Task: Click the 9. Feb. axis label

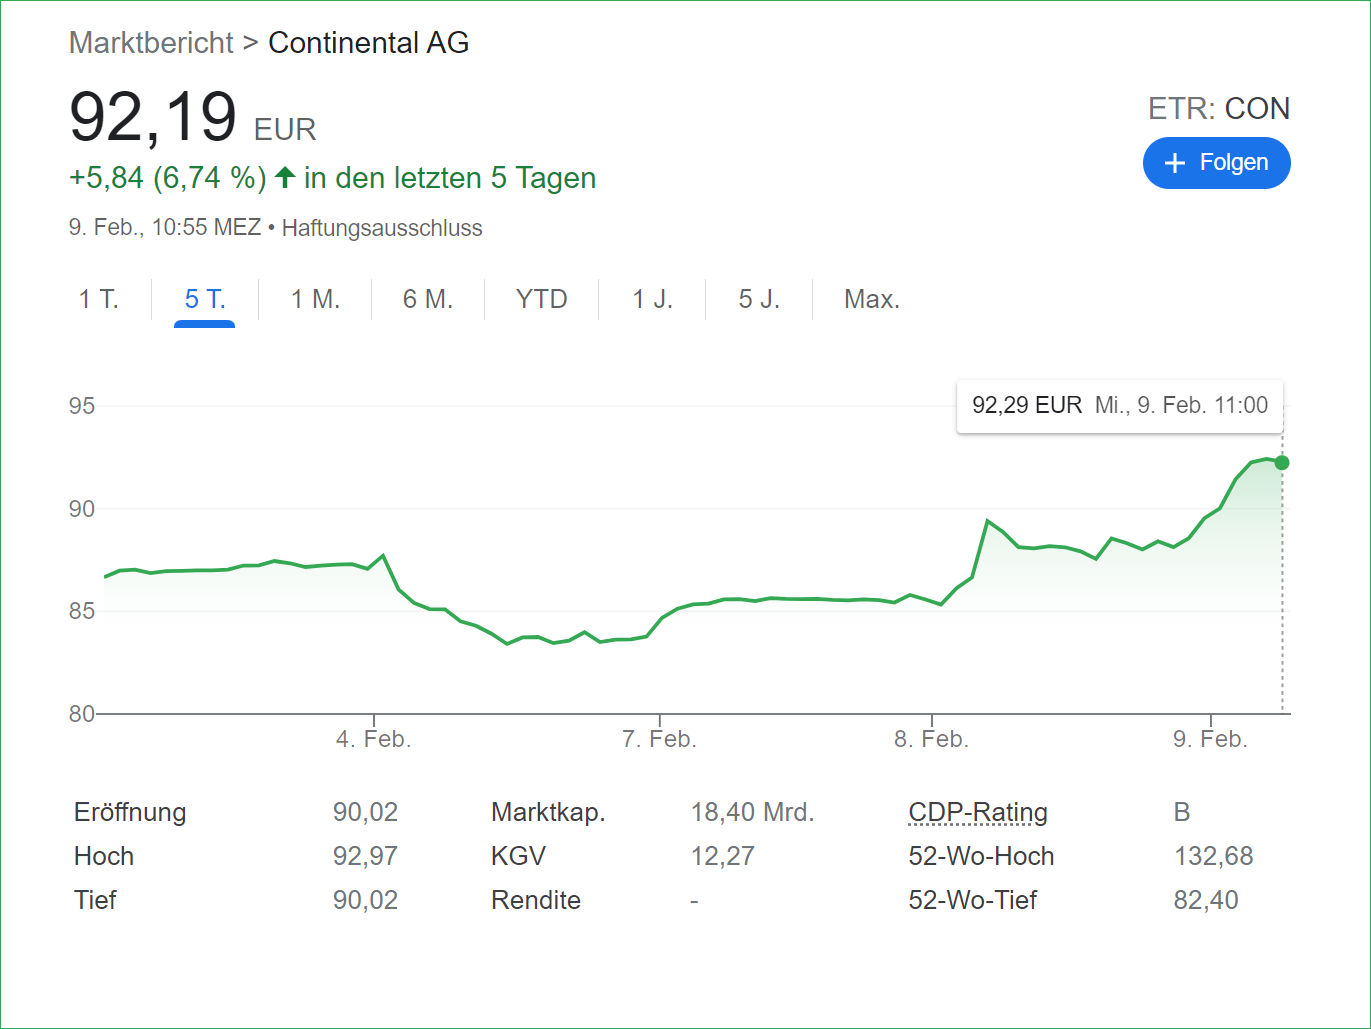Action: tap(1210, 739)
